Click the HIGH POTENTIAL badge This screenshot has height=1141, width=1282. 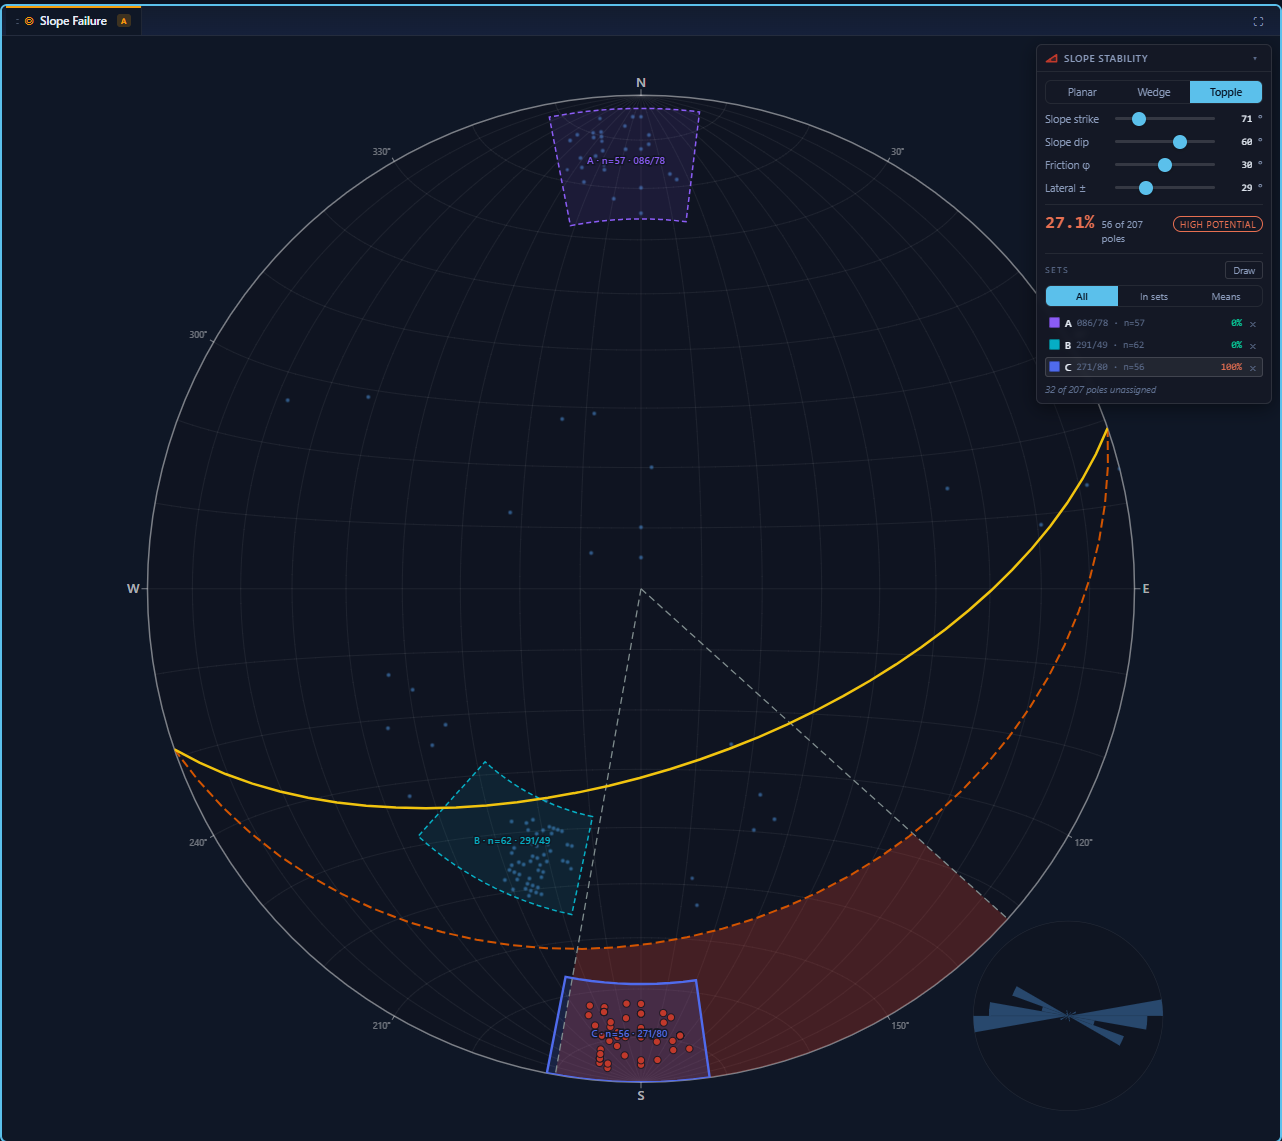click(x=1218, y=224)
